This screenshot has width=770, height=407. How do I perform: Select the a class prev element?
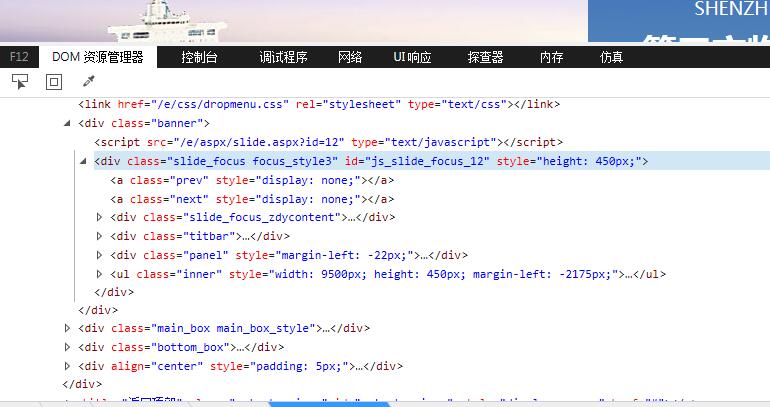pos(250,180)
